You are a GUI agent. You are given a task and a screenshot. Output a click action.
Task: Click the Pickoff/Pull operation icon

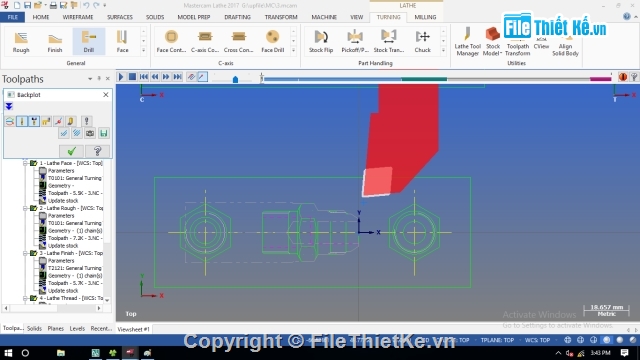coord(355,42)
